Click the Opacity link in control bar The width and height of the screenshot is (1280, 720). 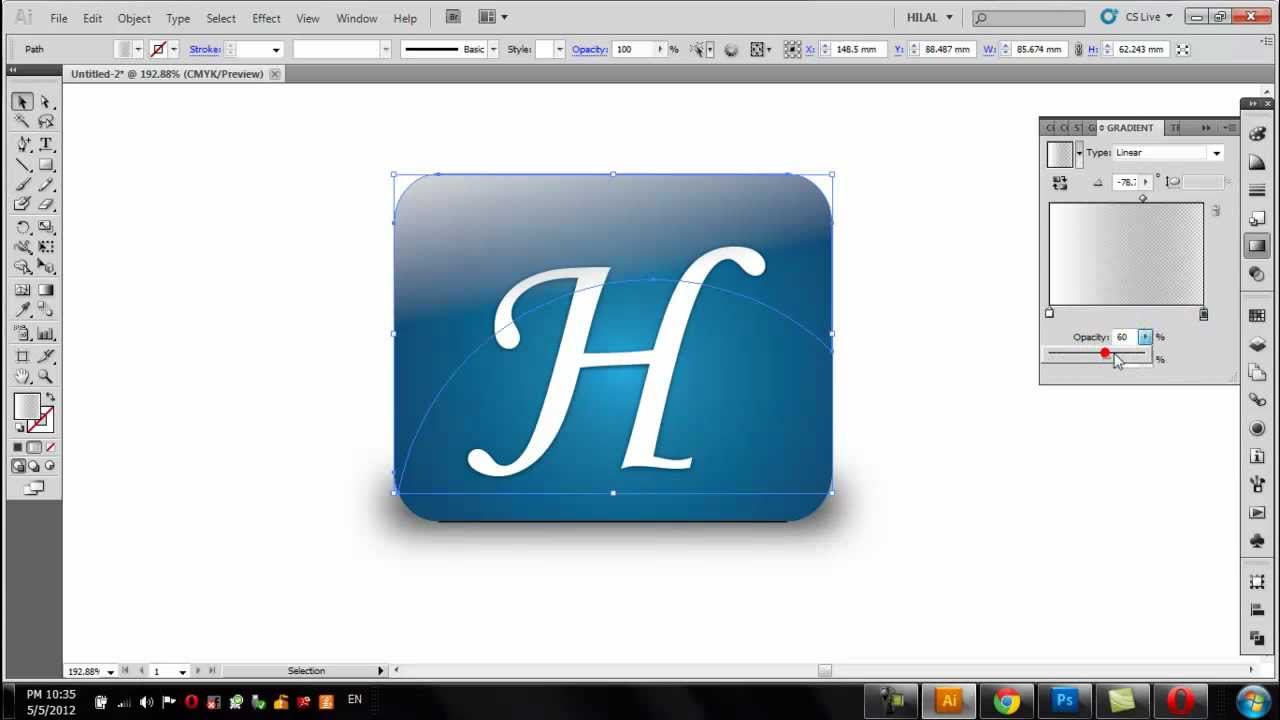click(590, 49)
